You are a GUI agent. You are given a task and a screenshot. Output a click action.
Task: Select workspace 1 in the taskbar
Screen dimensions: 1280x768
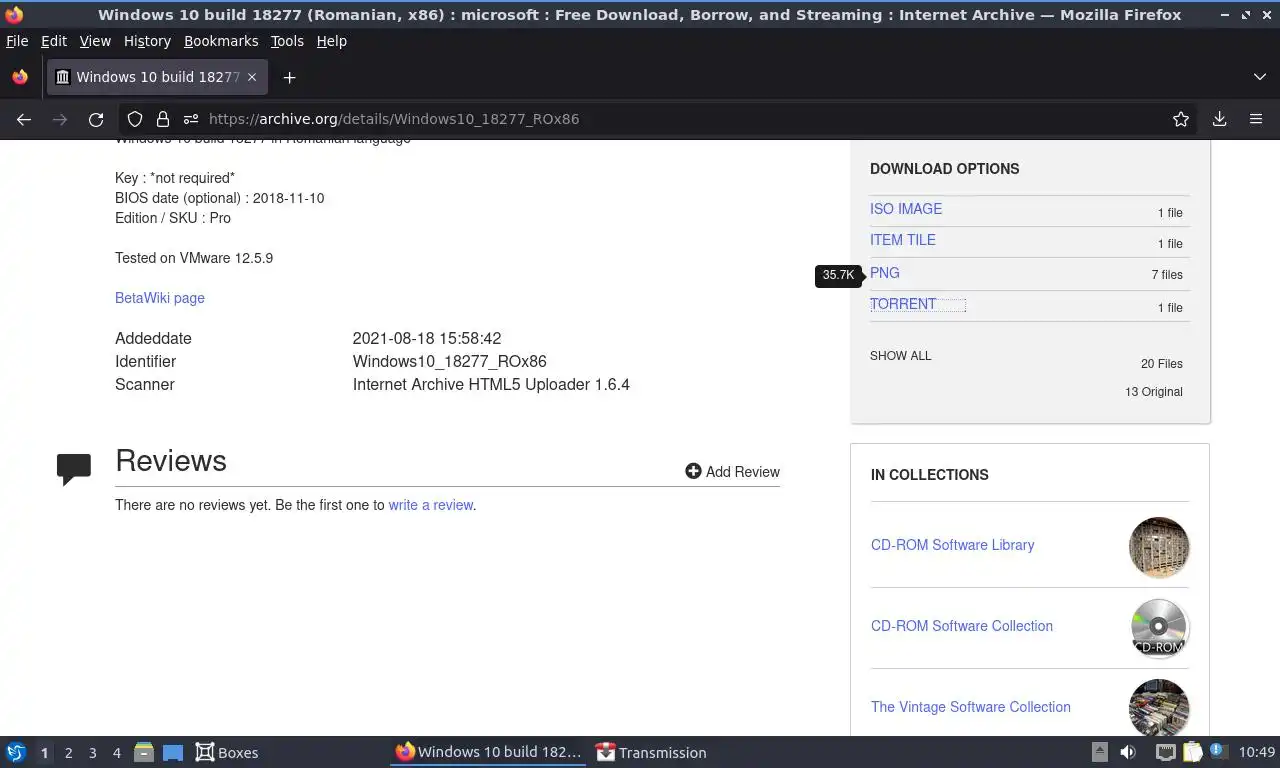point(44,753)
